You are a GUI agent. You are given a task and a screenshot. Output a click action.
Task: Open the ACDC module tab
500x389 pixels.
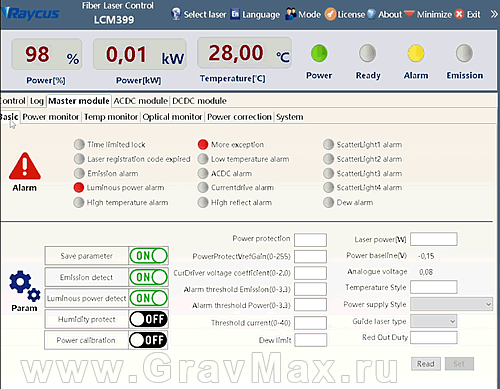pyautogui.click(x=140, y=101)
